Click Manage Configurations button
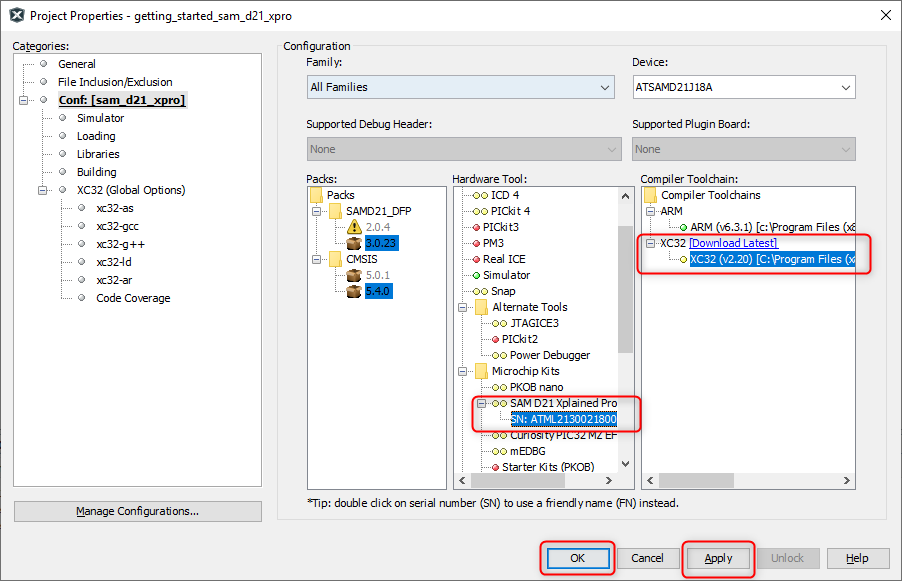Image resolution: width=902 pixels, height=581 pixels. 137,511
